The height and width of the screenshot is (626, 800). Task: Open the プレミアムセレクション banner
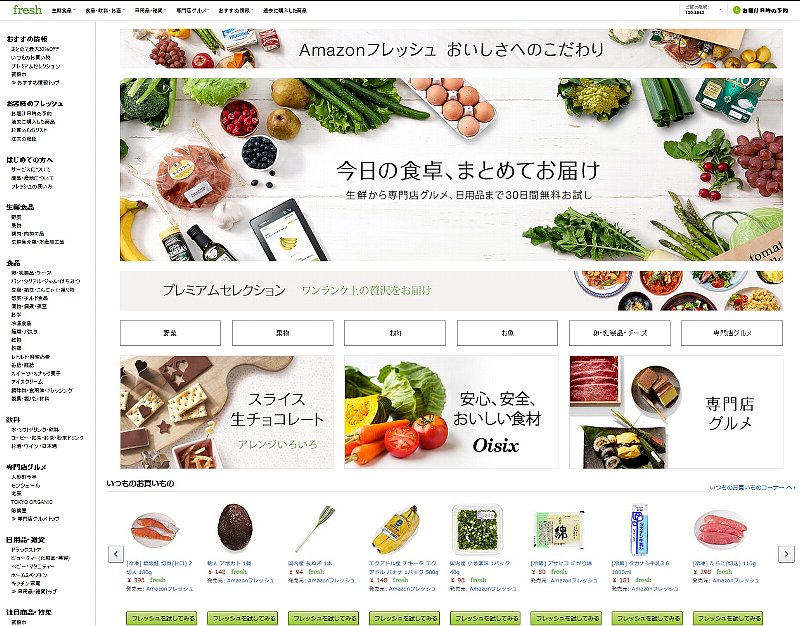click(451, 290)
